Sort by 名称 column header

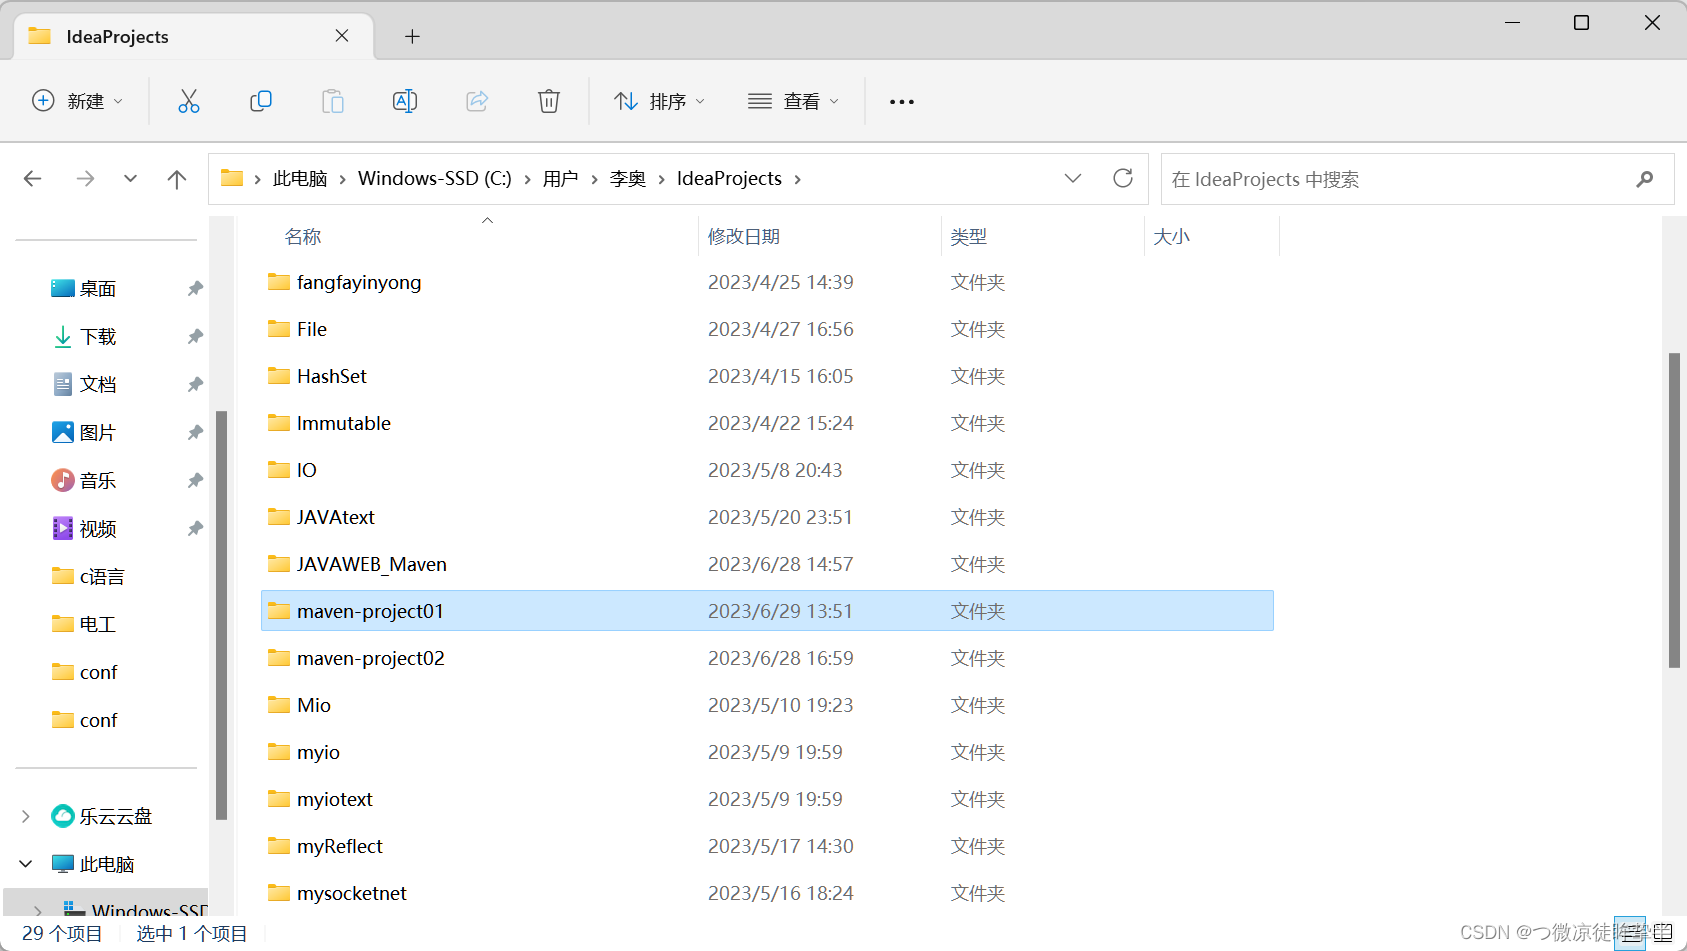point(303,237)
